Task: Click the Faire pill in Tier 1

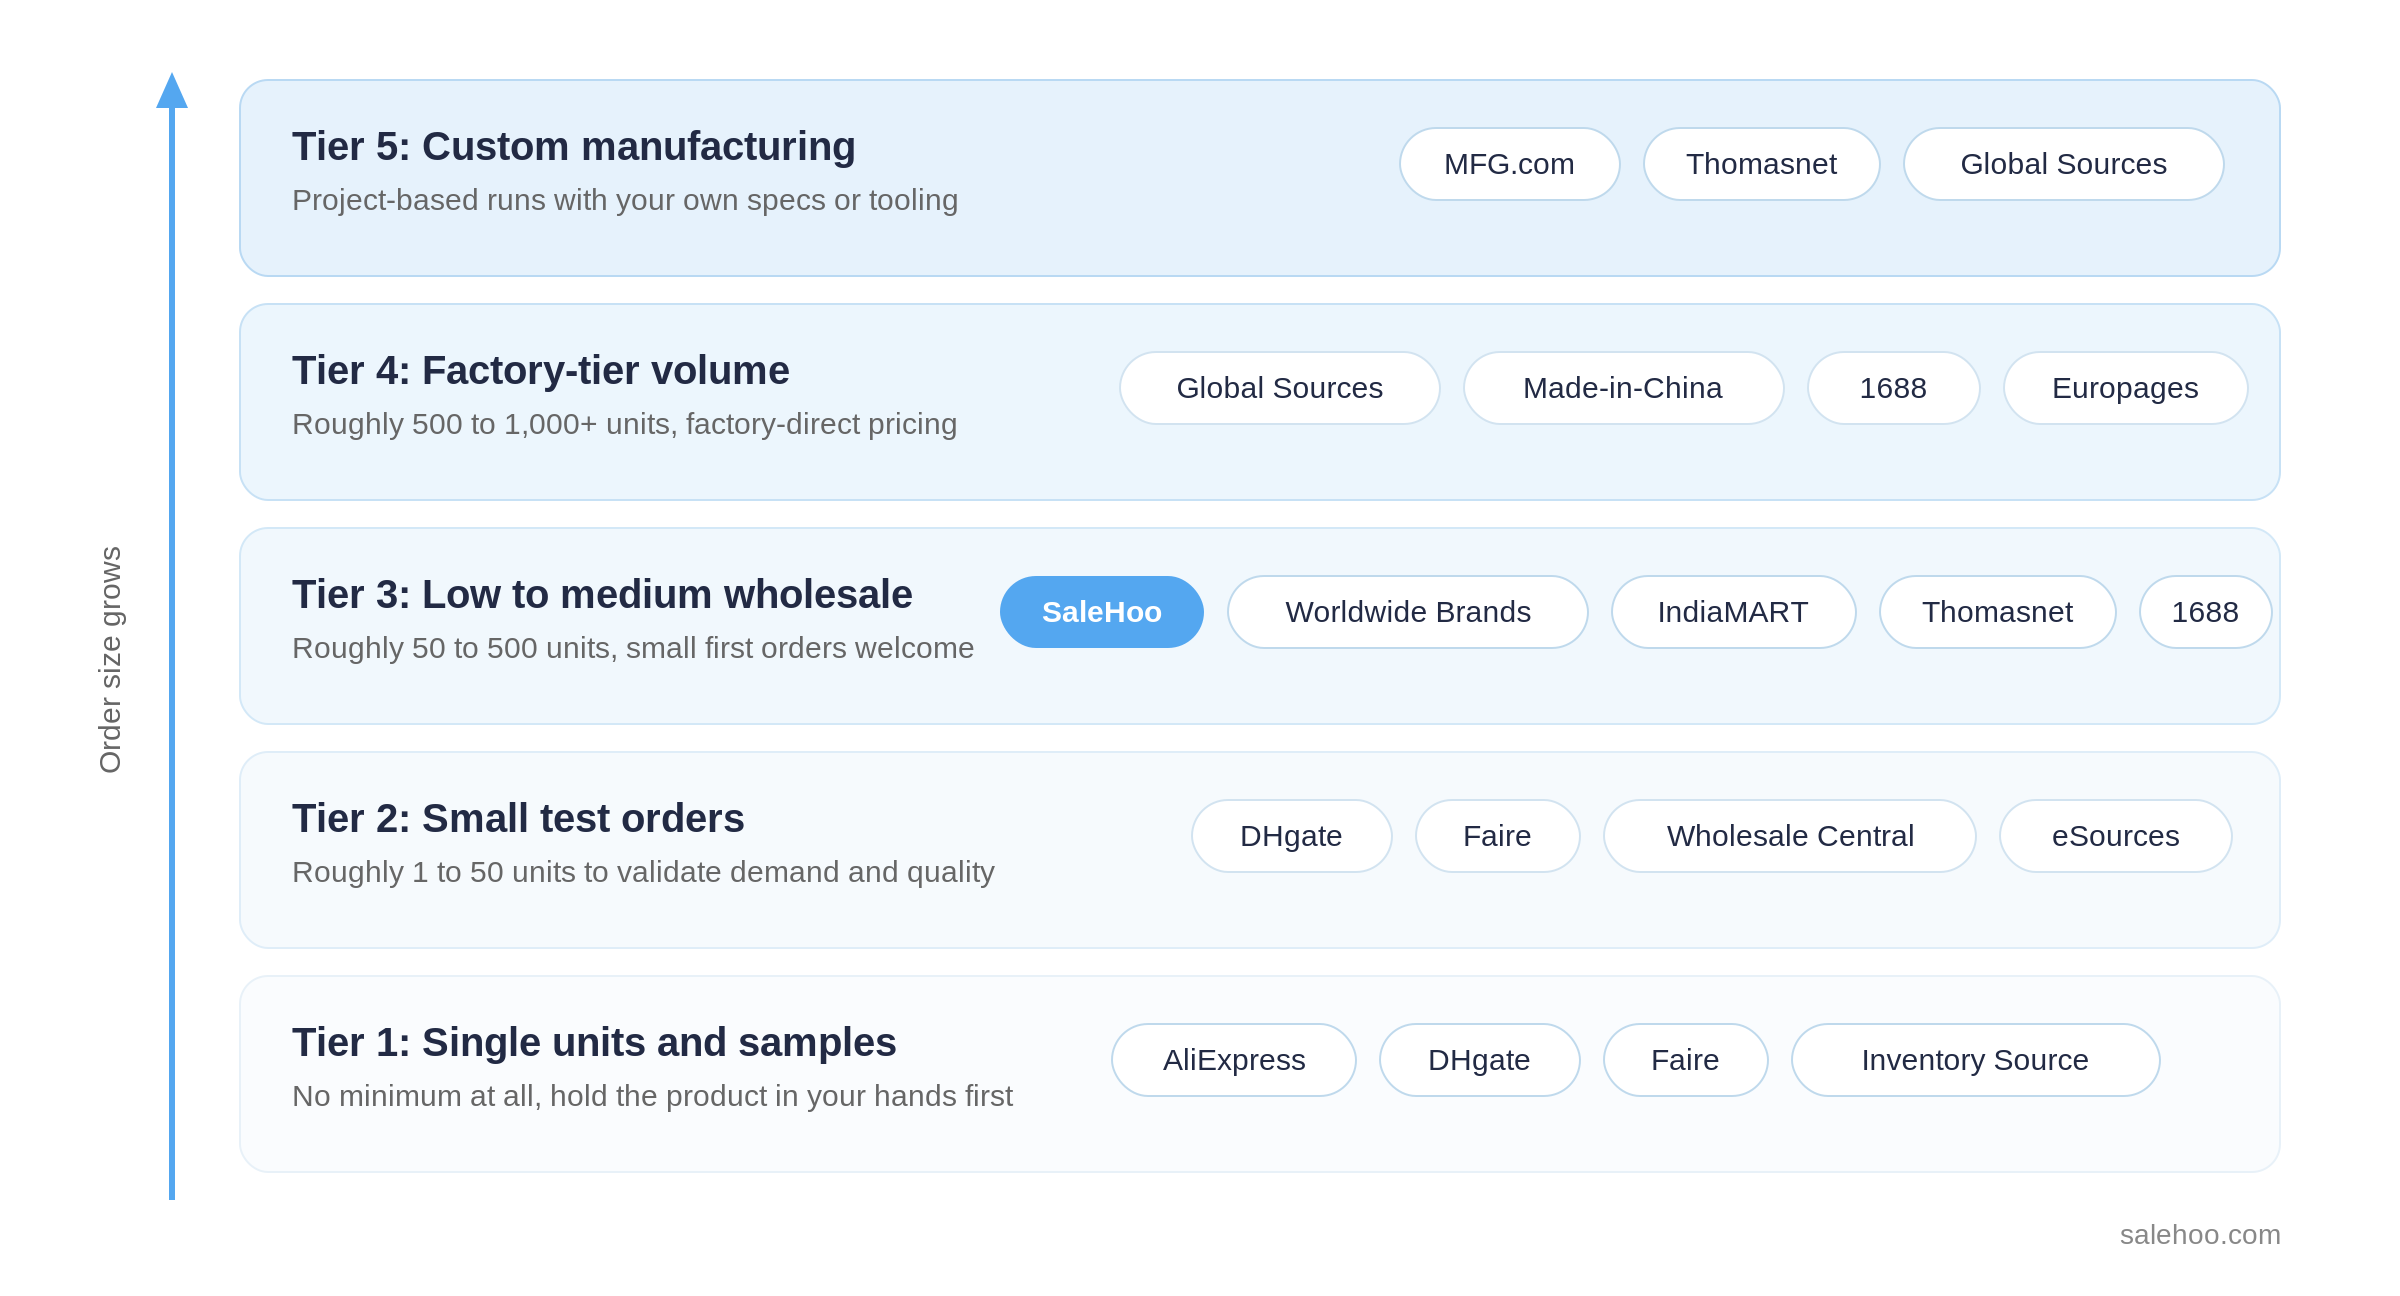Action: point(1685,1060)
